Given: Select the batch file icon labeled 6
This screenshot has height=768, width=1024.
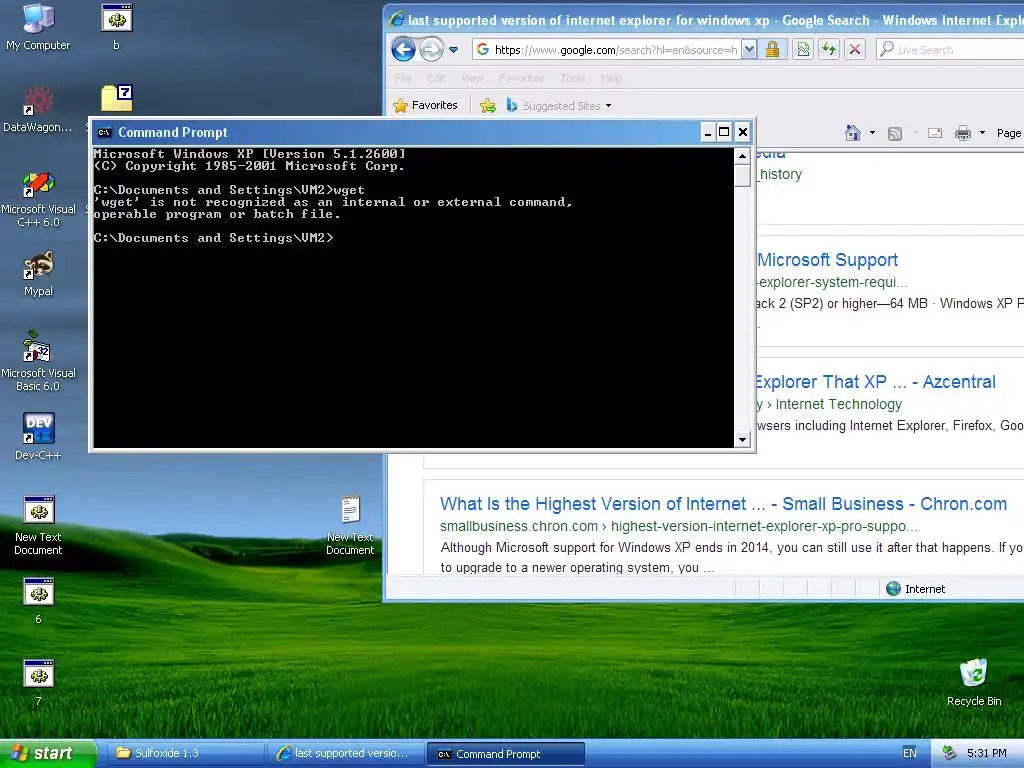Looking at the screenshot, I should [x=38, y=601].
